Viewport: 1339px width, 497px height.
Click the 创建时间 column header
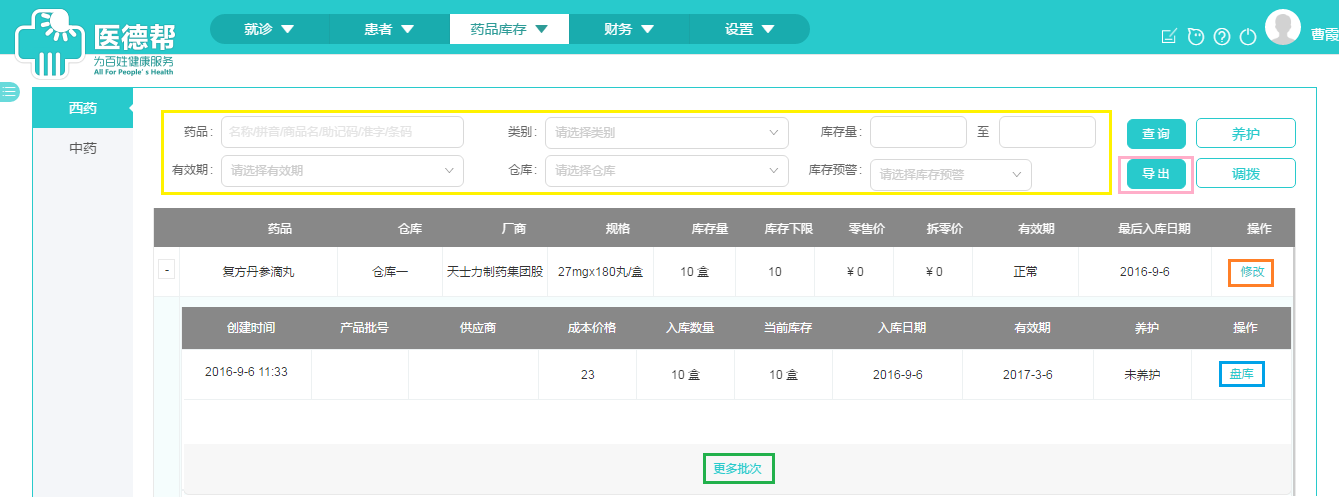(251, 328)
